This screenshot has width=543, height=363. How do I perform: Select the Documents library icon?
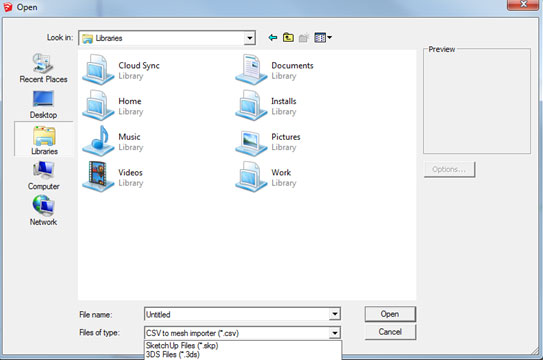251,69
